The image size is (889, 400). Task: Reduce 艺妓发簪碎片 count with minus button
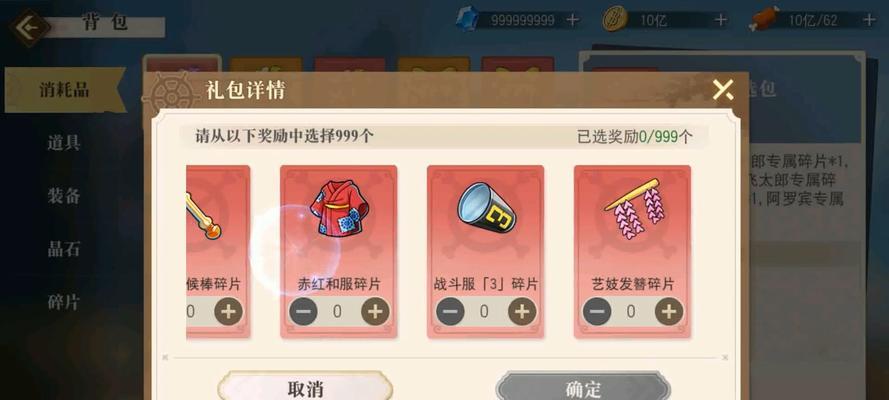coord(597,311)
